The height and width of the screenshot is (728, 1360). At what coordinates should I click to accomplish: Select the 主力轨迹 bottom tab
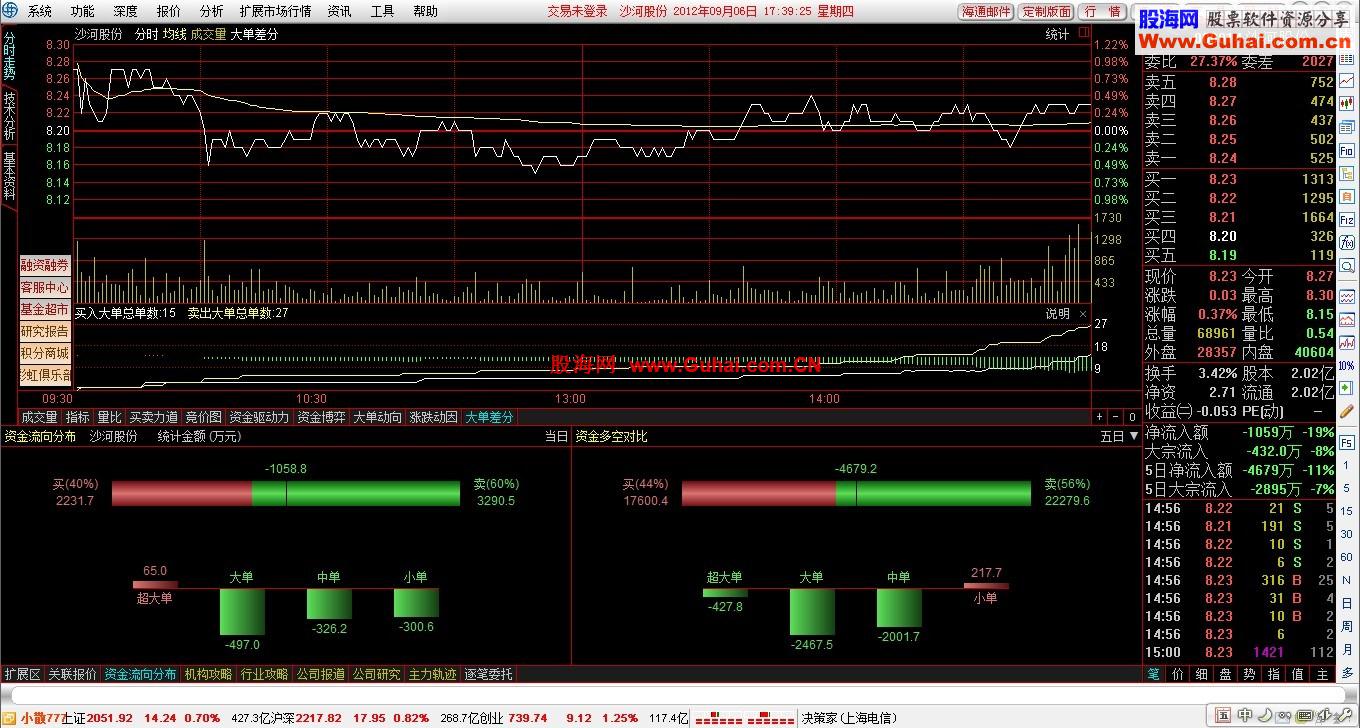pyautogui.click(x=432, y=674)
